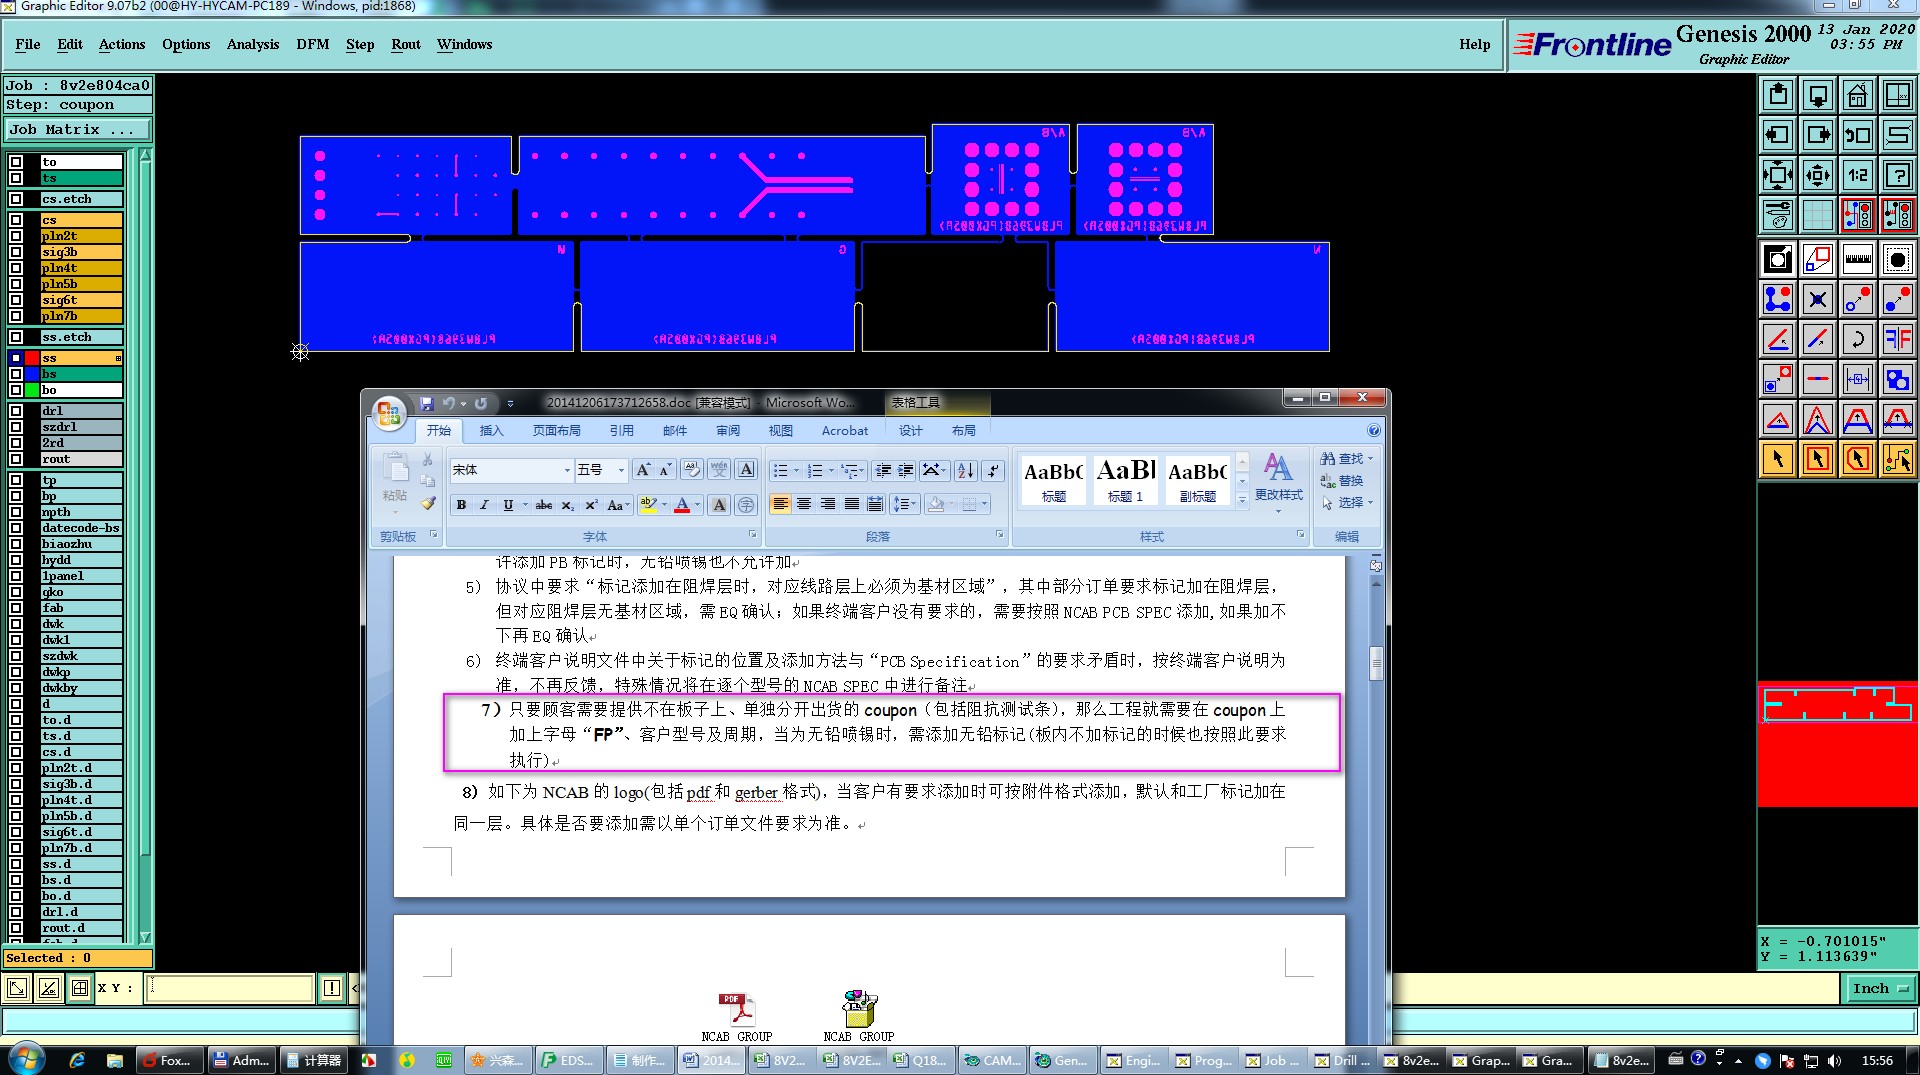Click the Grow Font icon in Word
1920x1075 pixels.
(643, 470)
